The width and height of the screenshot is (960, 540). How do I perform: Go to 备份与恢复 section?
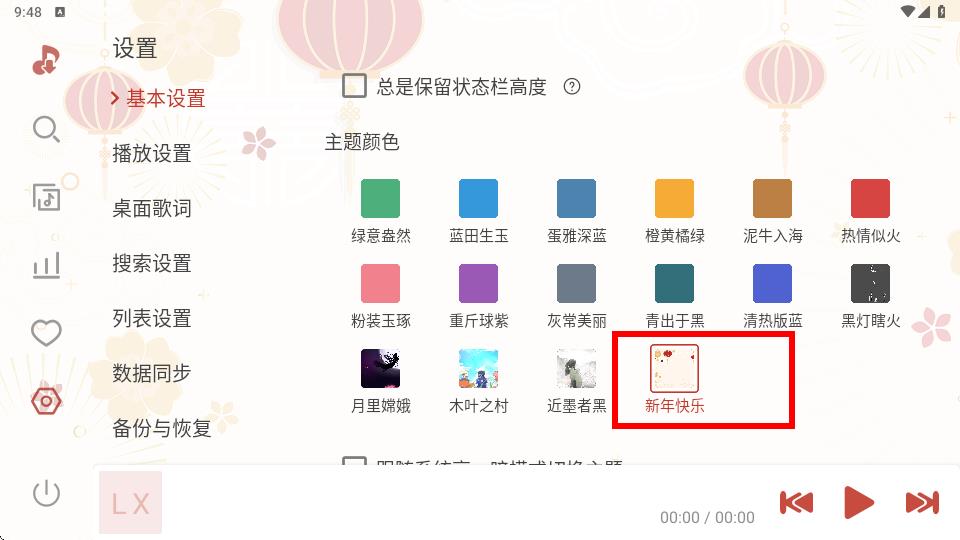click(x=162, y=428)
